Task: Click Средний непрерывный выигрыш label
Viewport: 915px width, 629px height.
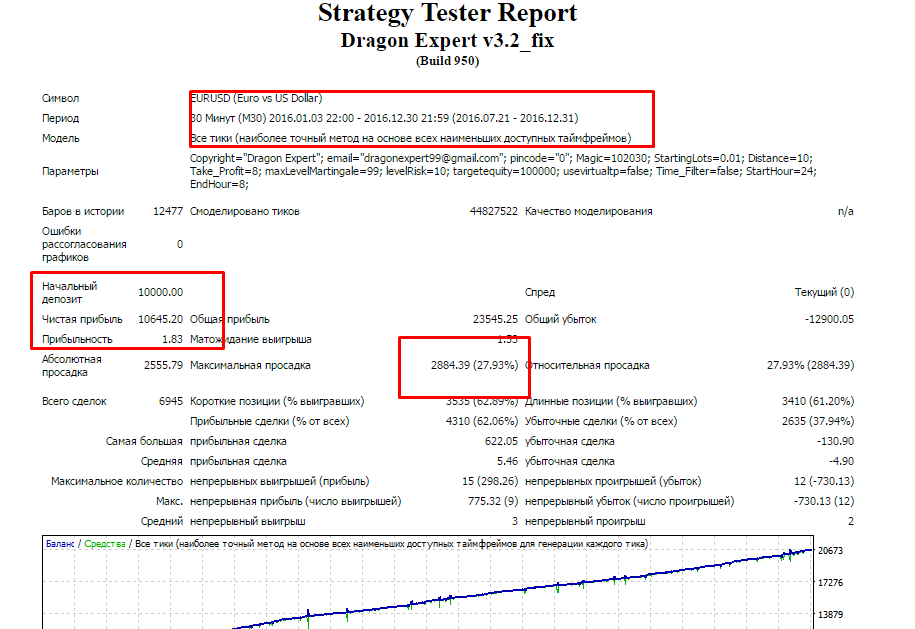Action: coord(223,521)
